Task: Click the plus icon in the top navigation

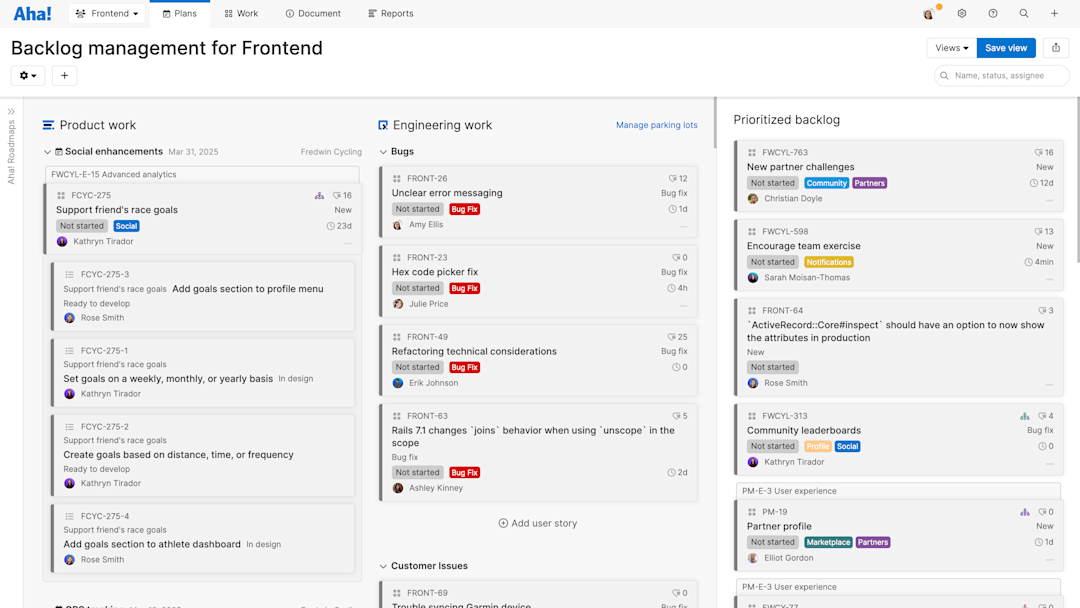Action: point(1052,13)
